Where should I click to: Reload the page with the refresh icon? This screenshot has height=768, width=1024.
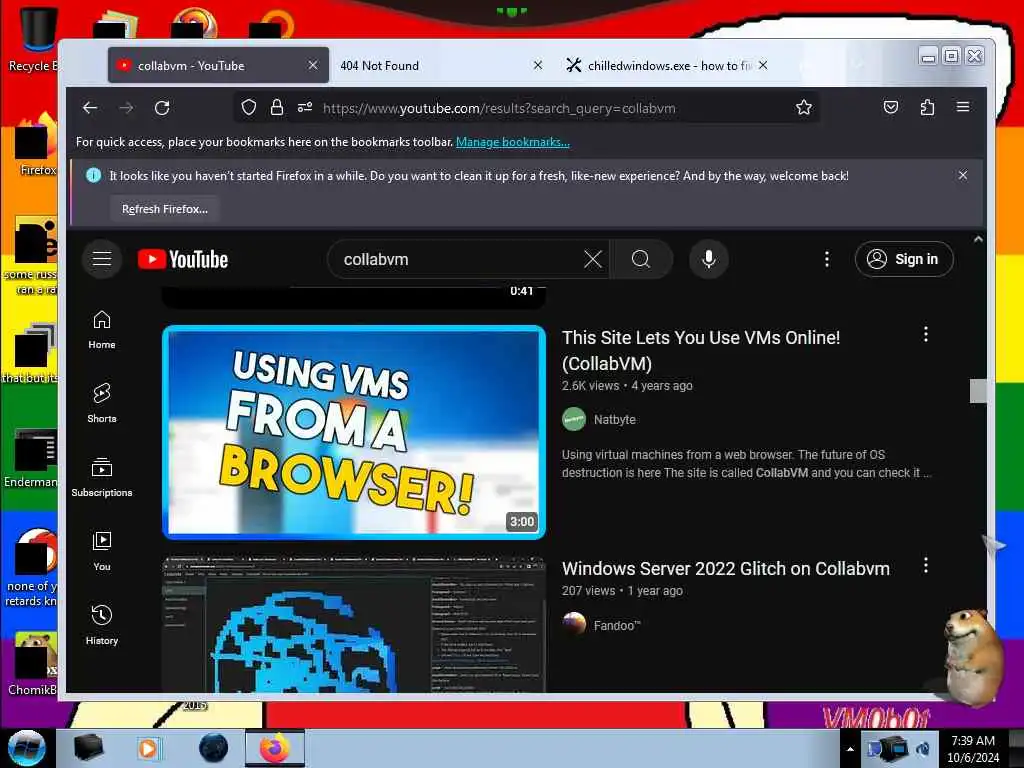pos(162,108)
